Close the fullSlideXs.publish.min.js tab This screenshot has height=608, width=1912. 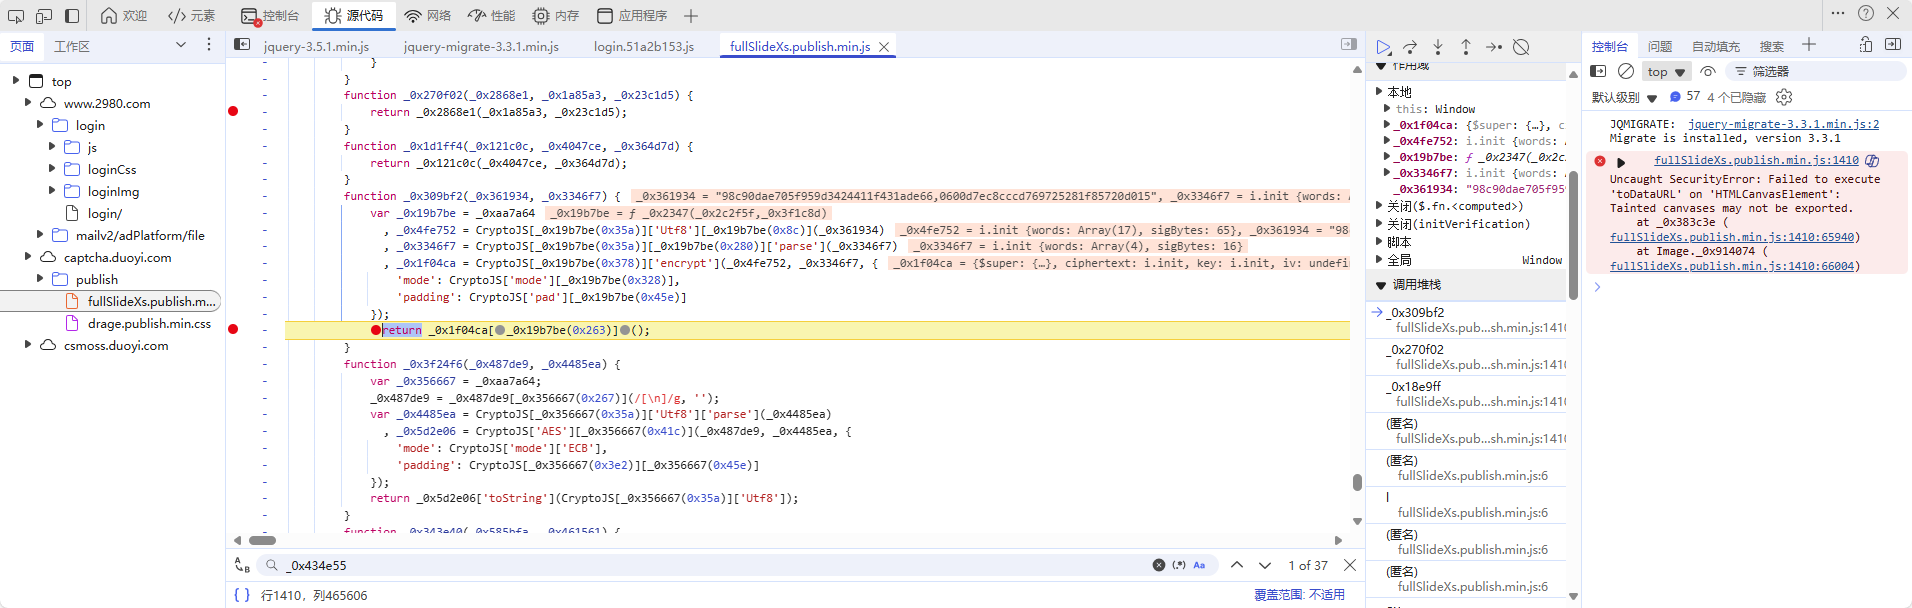[x=884, y=46]
